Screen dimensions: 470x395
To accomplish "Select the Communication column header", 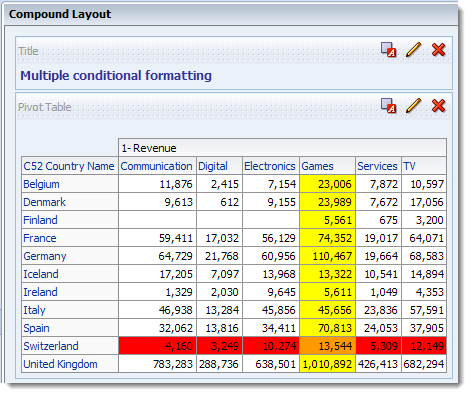I will 156,166.
